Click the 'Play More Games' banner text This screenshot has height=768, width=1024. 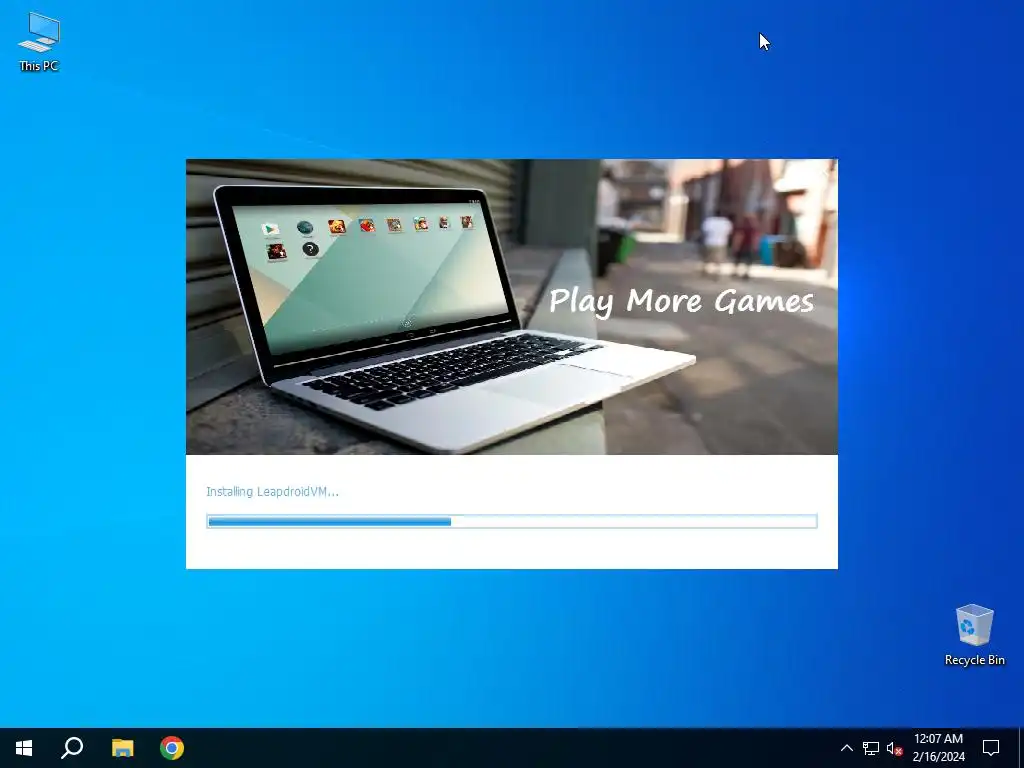point(681,302)
